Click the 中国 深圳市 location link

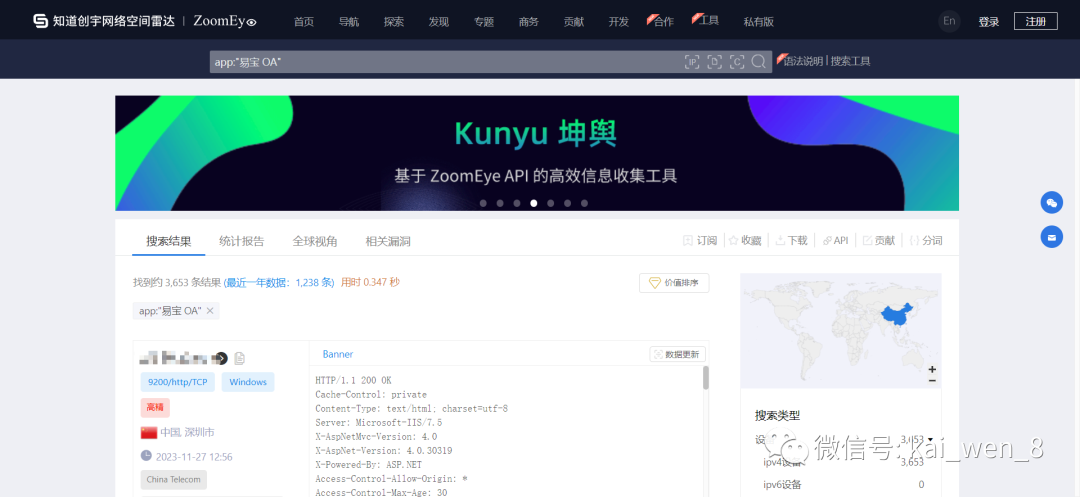pos(187,432)
